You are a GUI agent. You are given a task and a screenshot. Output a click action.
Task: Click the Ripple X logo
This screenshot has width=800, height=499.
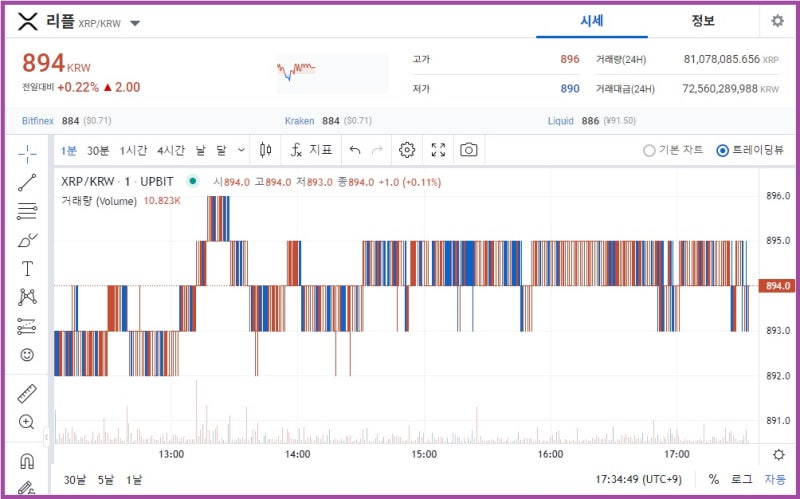point(28,21)
